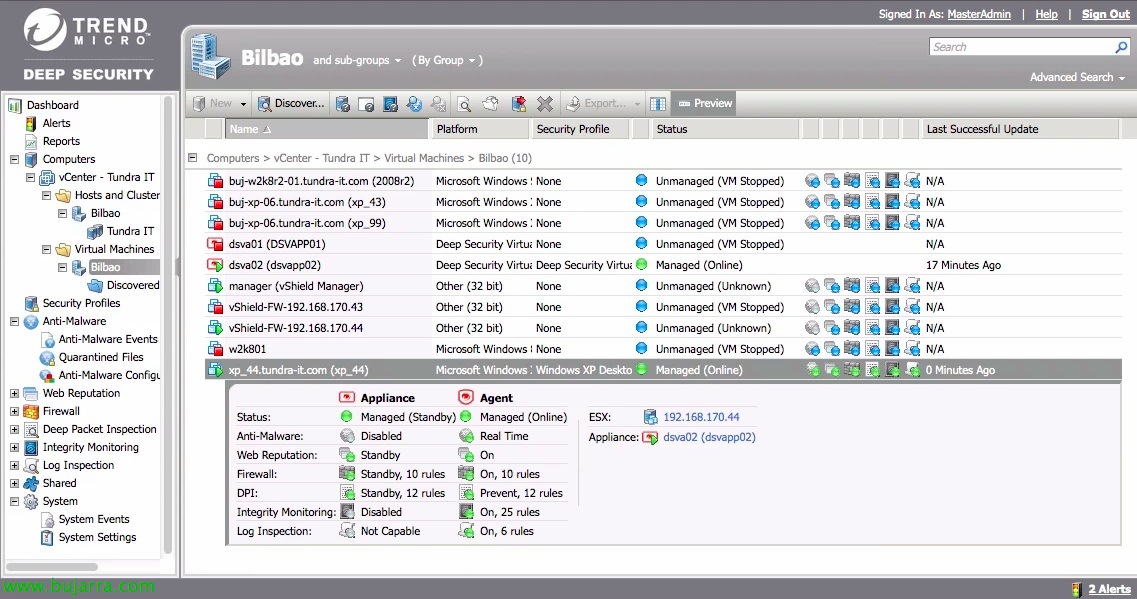Open the column chooser toolbar icon
This screenshot has width=1137, height=599.
point(658,104)
